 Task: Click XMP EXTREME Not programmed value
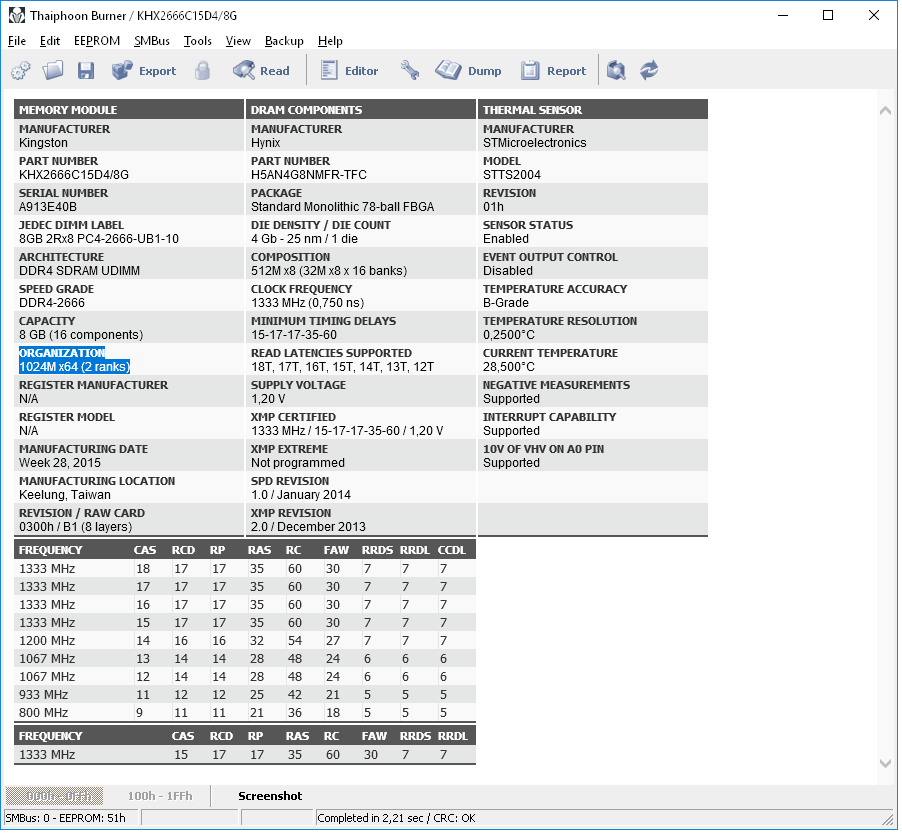(298, 463)
